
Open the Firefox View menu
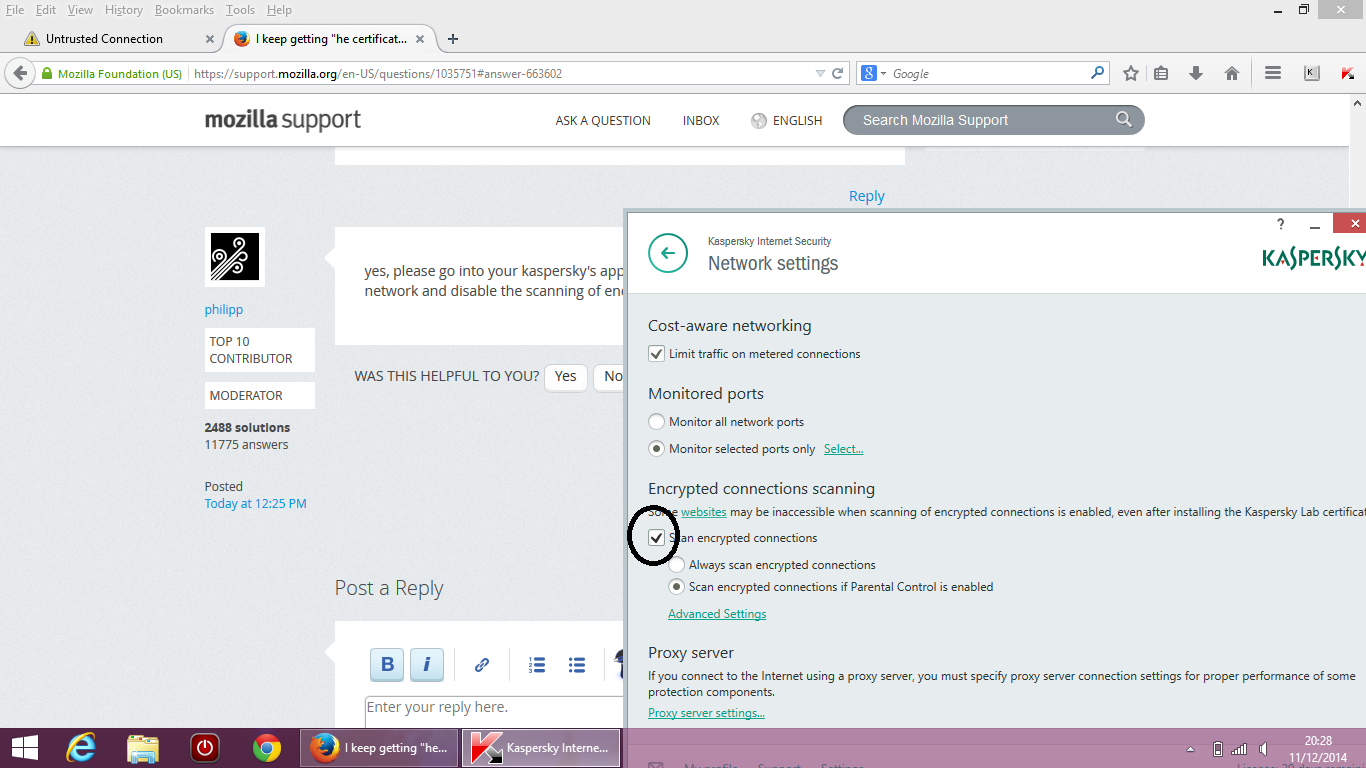click(x=80, y=10)
